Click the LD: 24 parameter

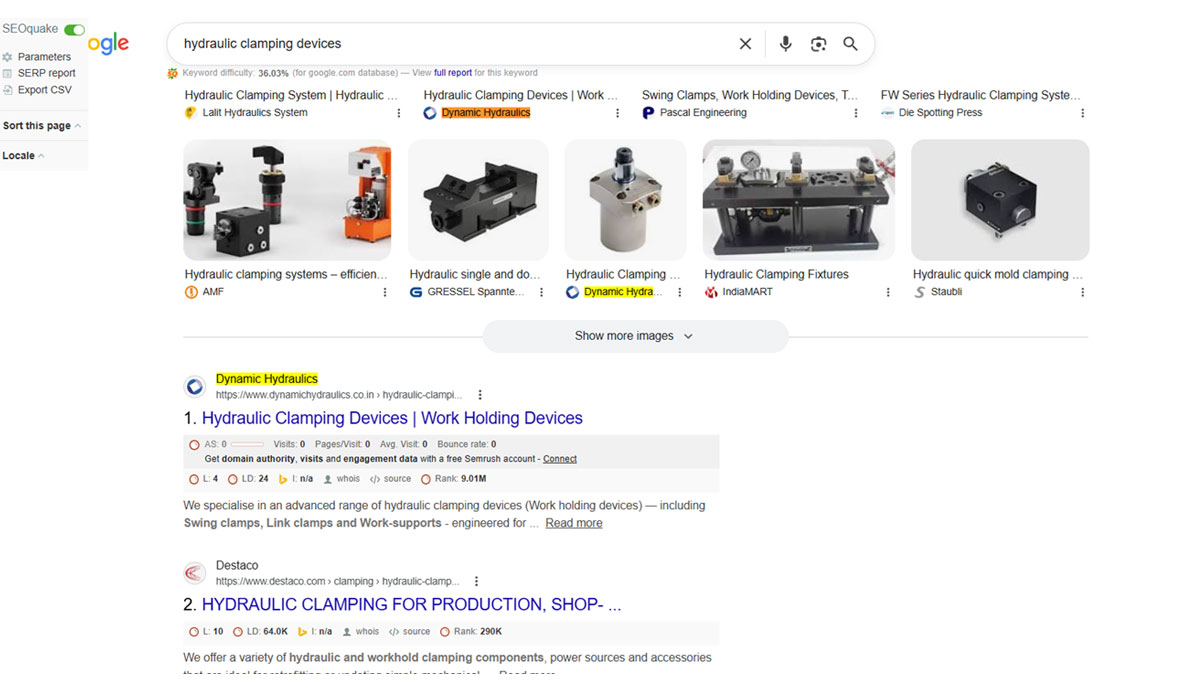250,479
